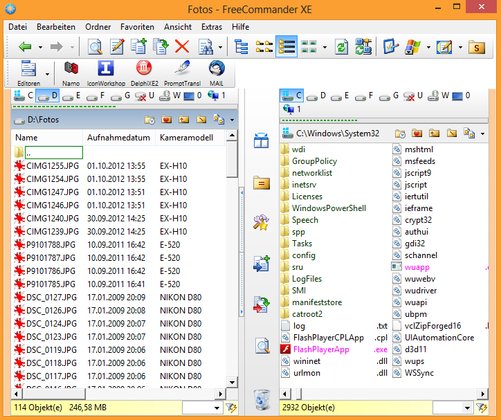Screen dimensions: 501x420
Task: Open right panel filter combo box
Action: (x=452, y=407)
